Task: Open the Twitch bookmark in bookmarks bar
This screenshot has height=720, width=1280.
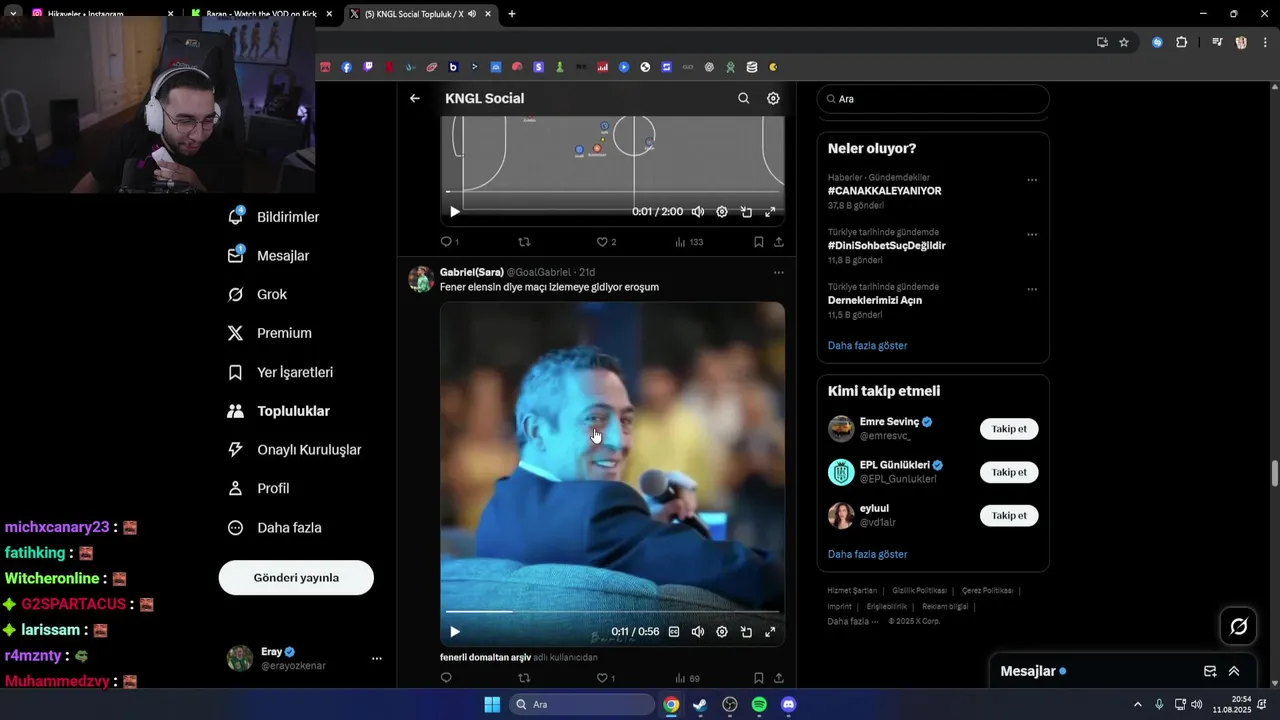Action: pos(368,67)
